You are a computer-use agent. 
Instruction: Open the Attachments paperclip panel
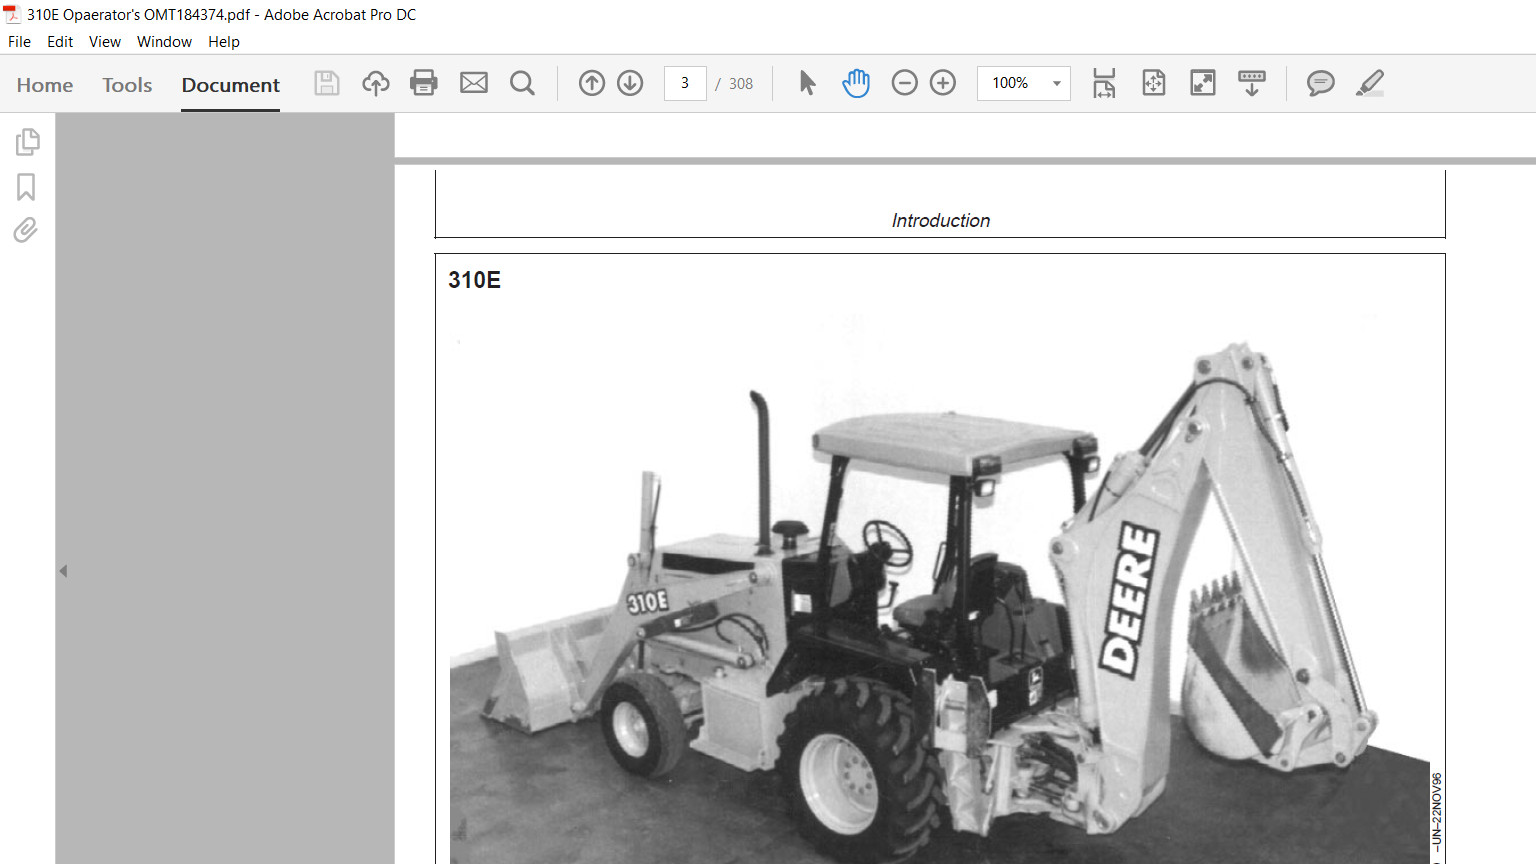pos(26,231)
